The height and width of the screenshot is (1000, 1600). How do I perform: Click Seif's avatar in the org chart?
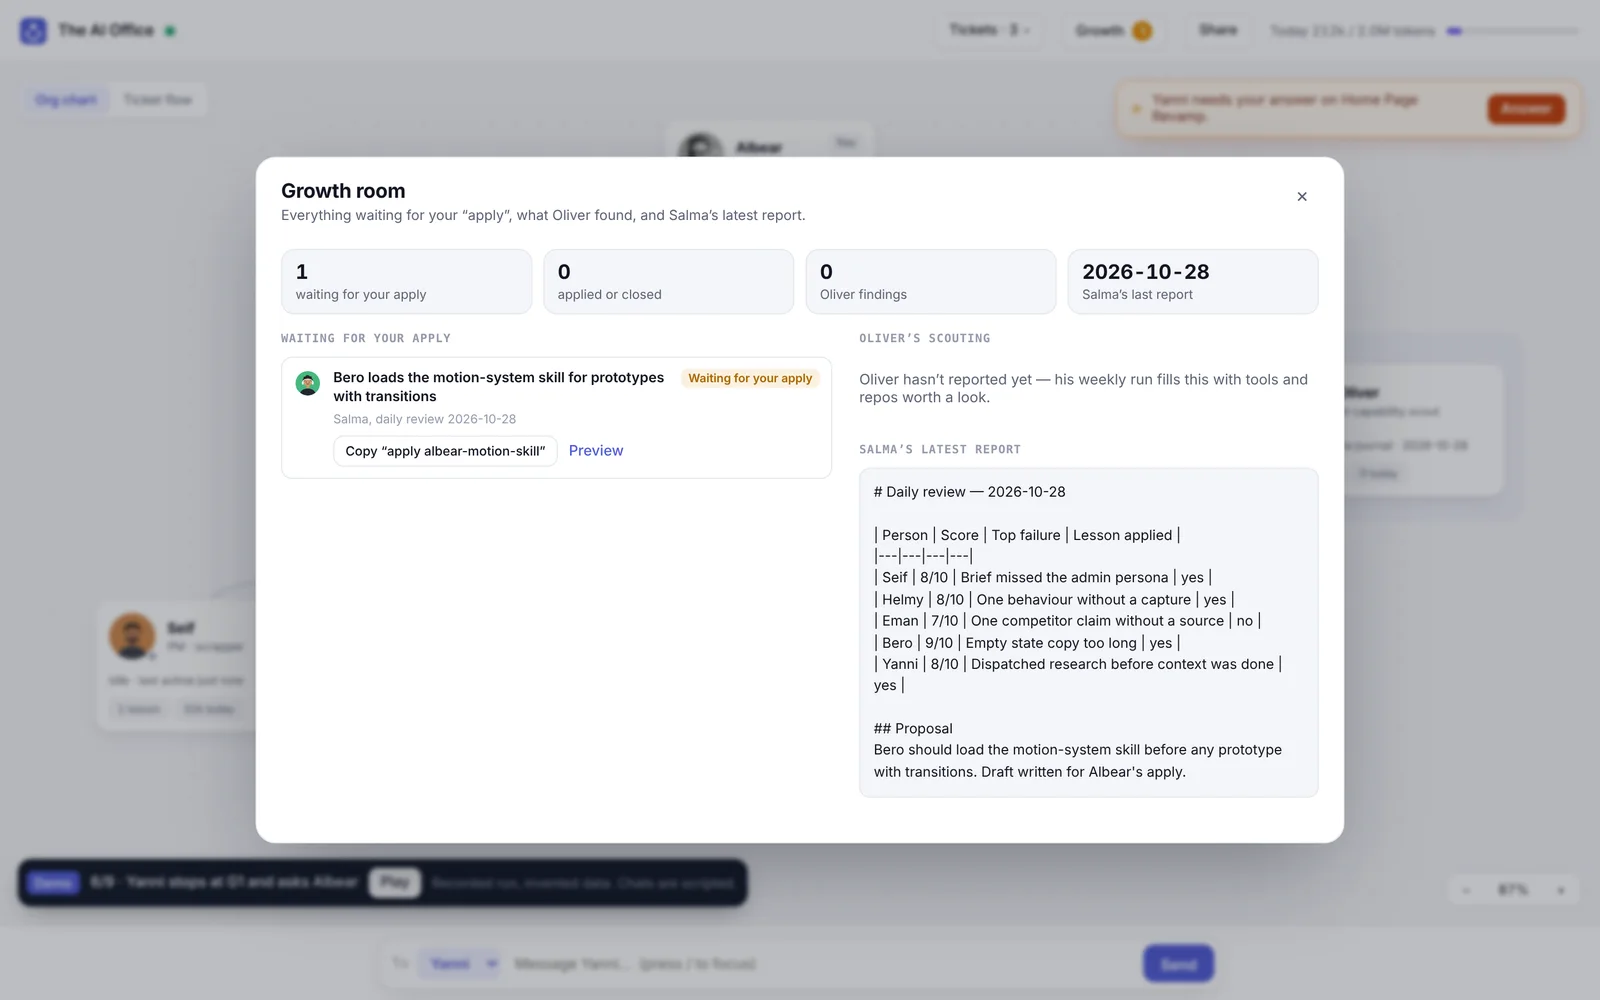(132, 637)
